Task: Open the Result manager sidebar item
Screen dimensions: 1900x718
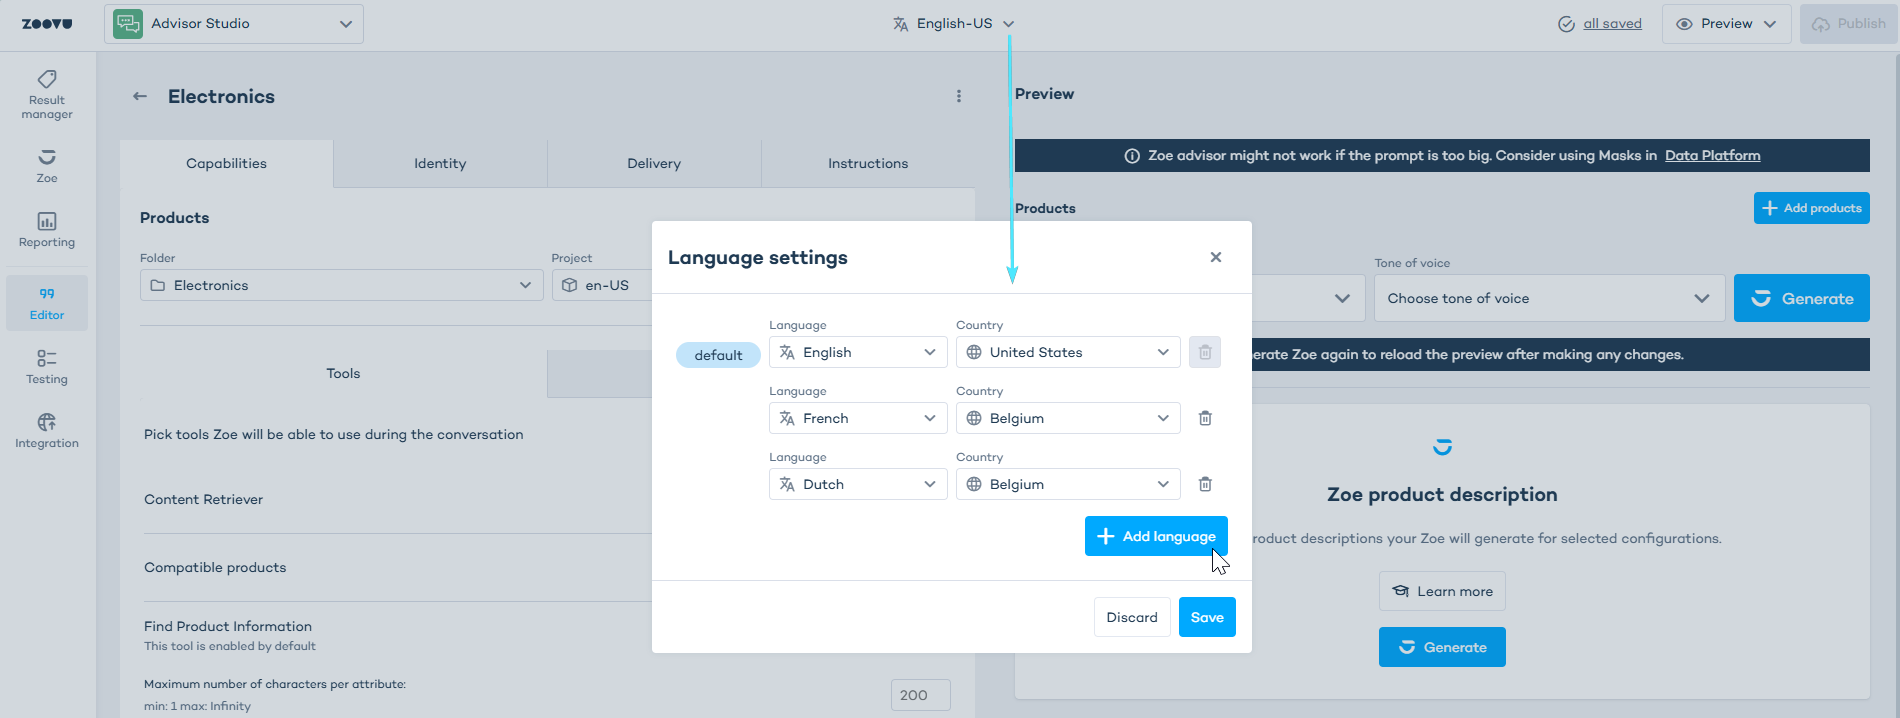Action: coord(47,95)
